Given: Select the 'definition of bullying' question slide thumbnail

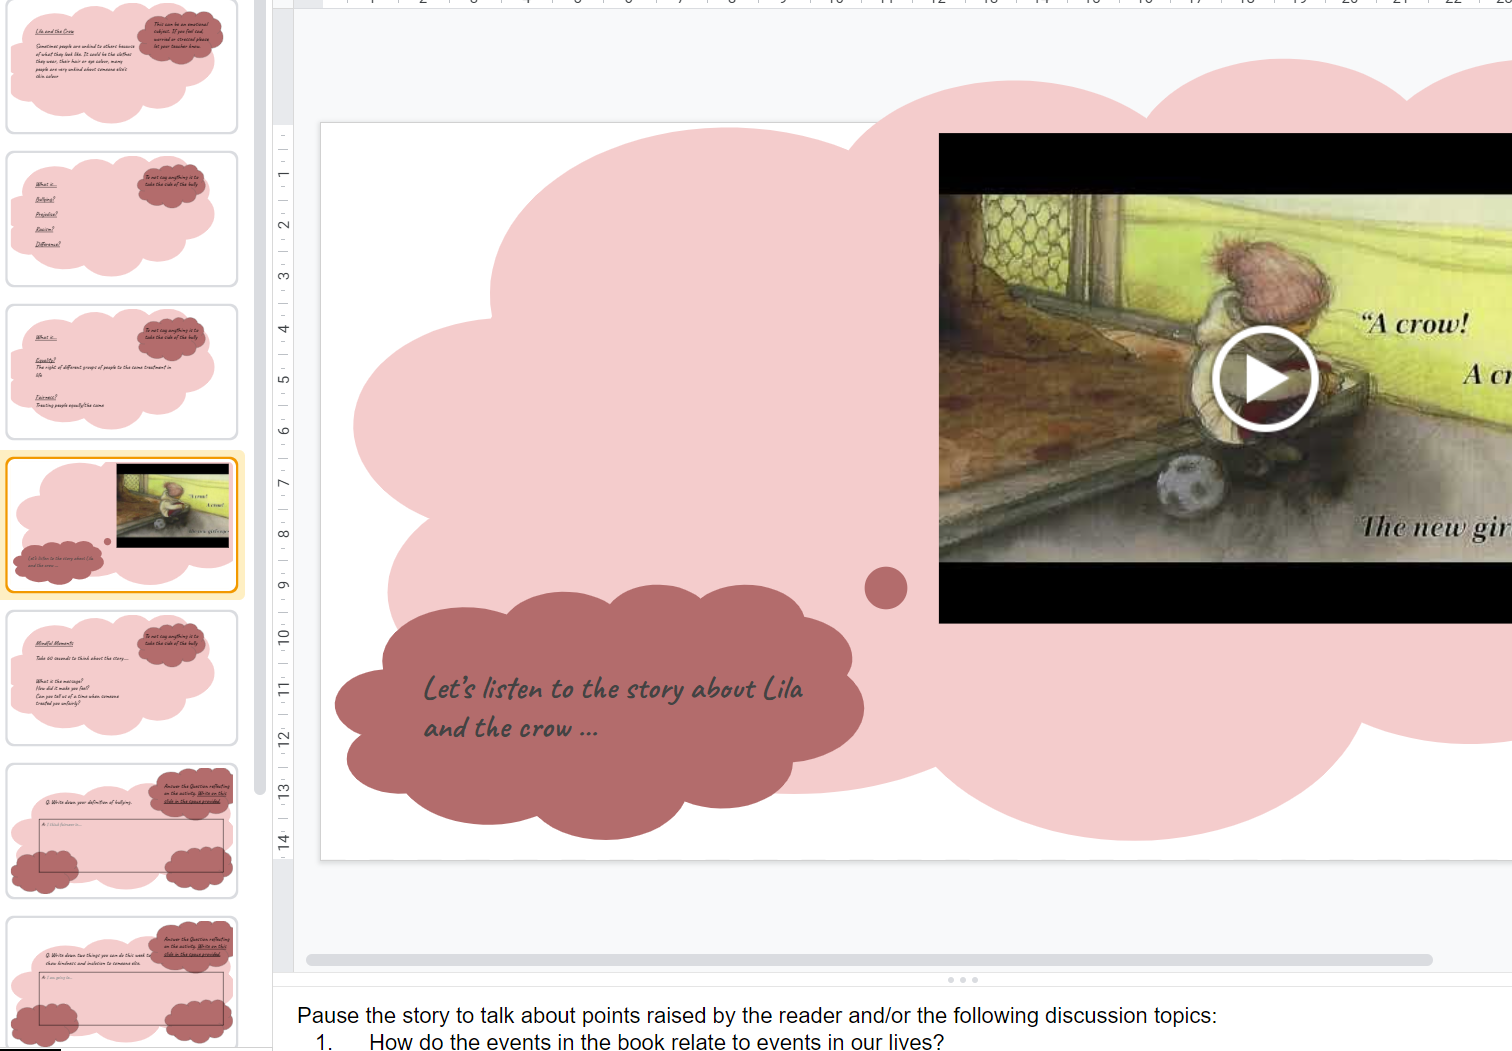Looking at the screenshot, I should [x=122, y=831].
